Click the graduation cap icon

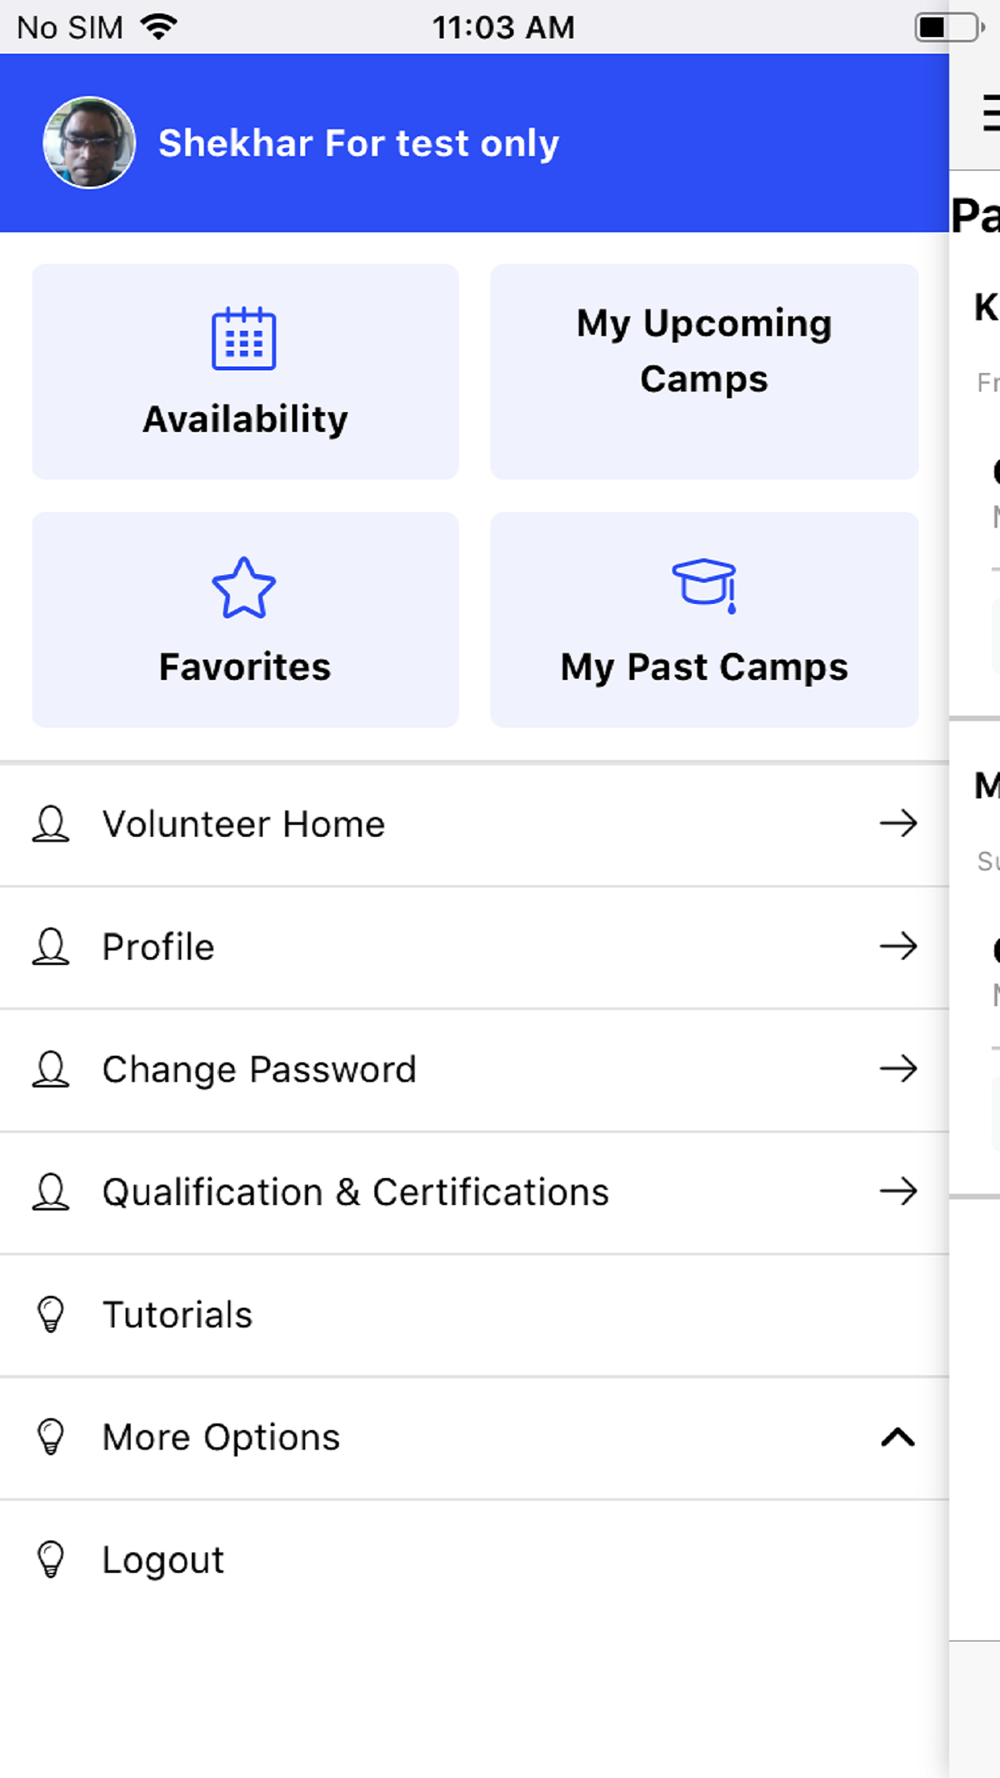coord(704,584)
